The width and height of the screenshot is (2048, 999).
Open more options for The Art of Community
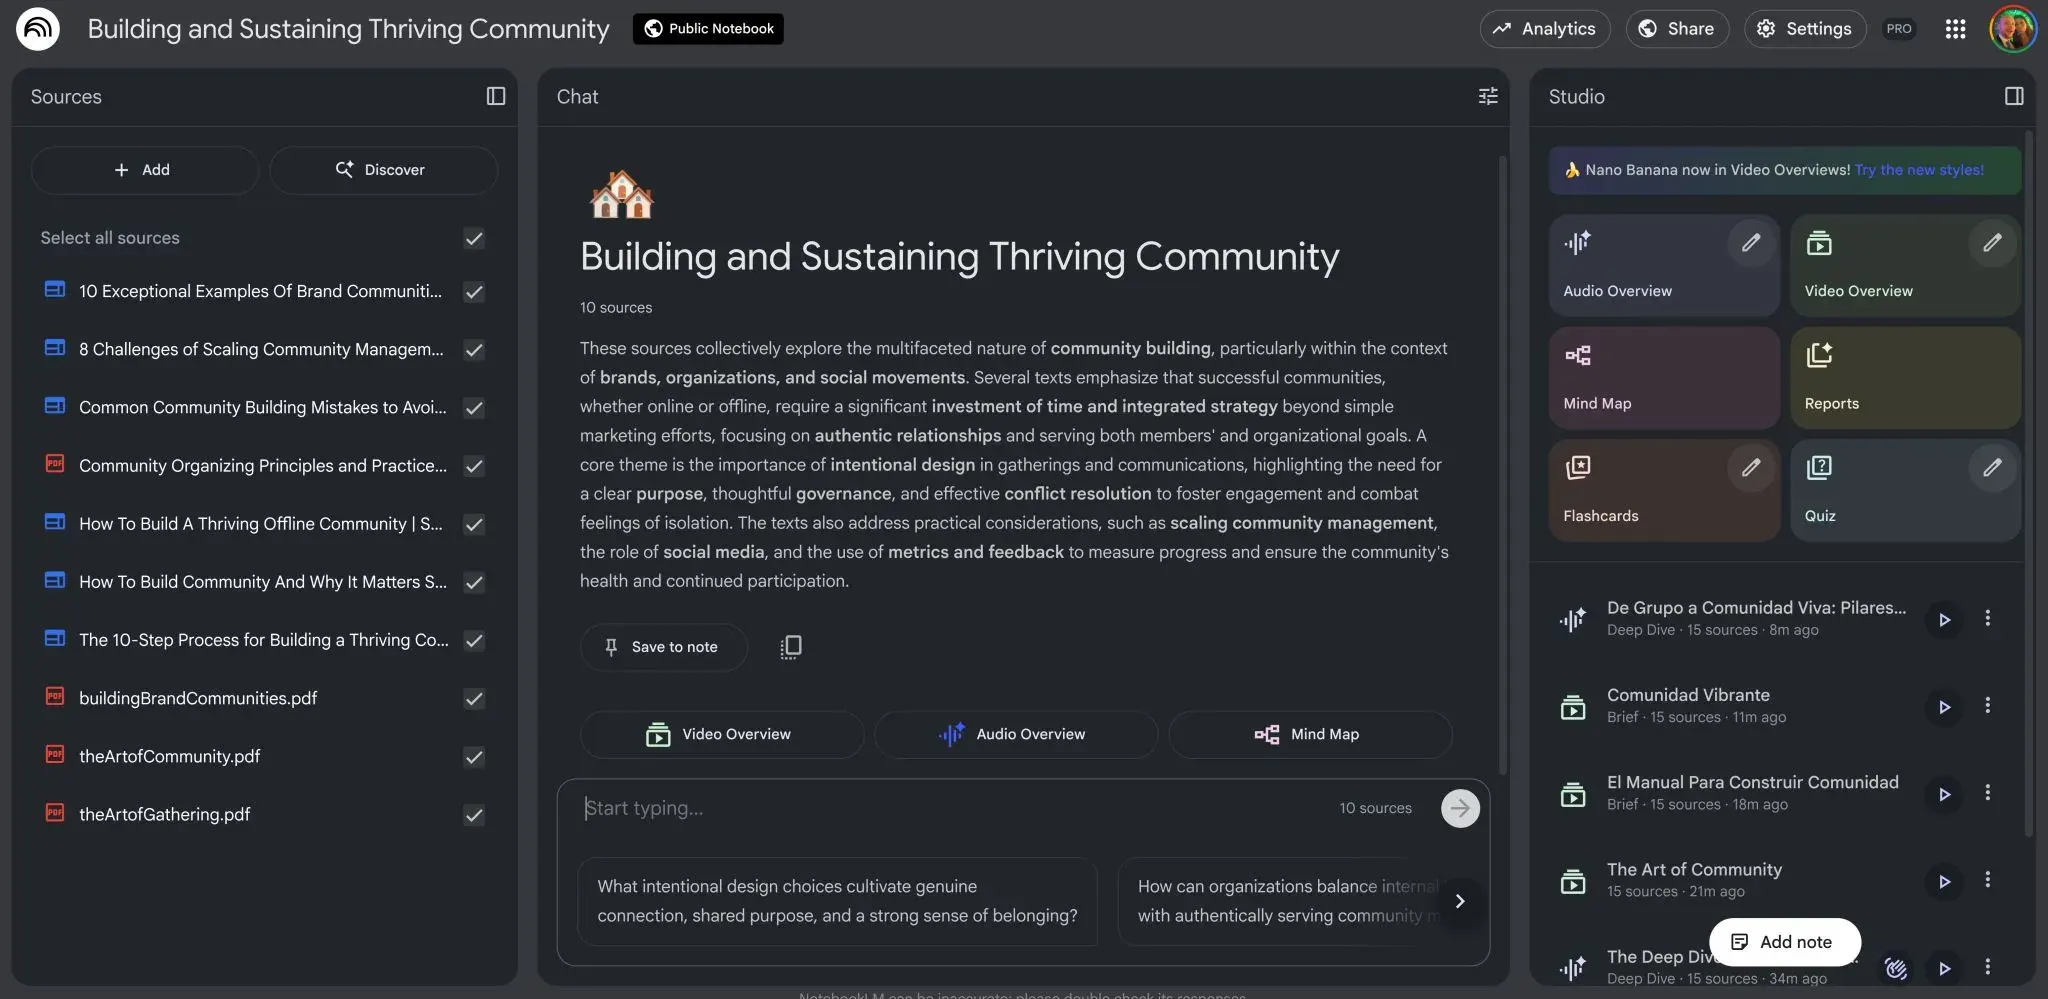tap(1988, 880)
